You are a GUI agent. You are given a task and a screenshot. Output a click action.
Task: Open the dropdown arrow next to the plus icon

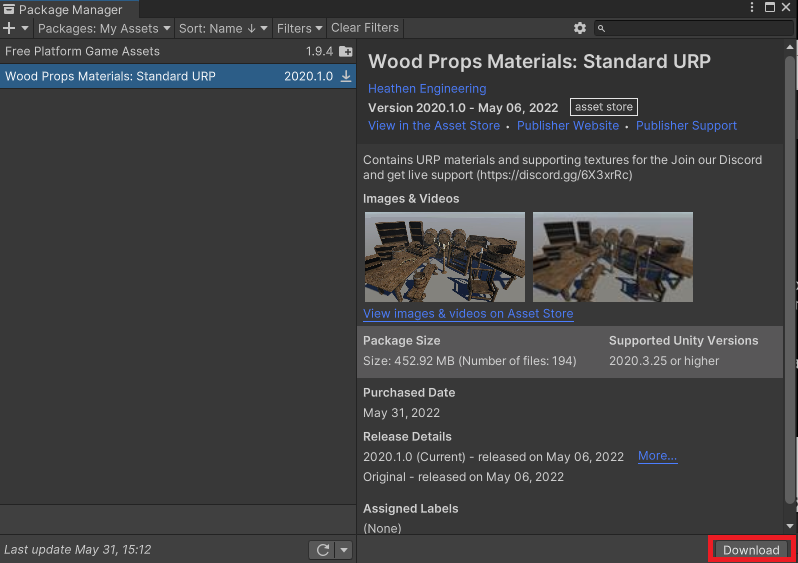tap(25, 28)
